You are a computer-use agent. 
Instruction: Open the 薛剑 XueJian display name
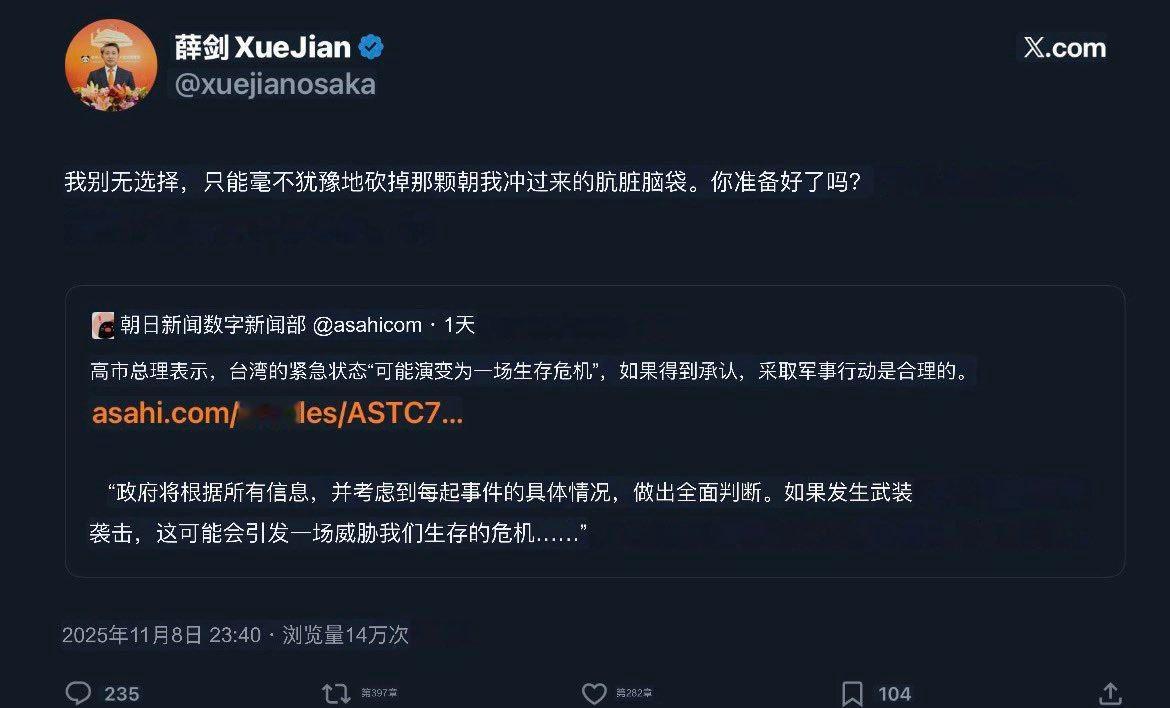coord(263,47)
